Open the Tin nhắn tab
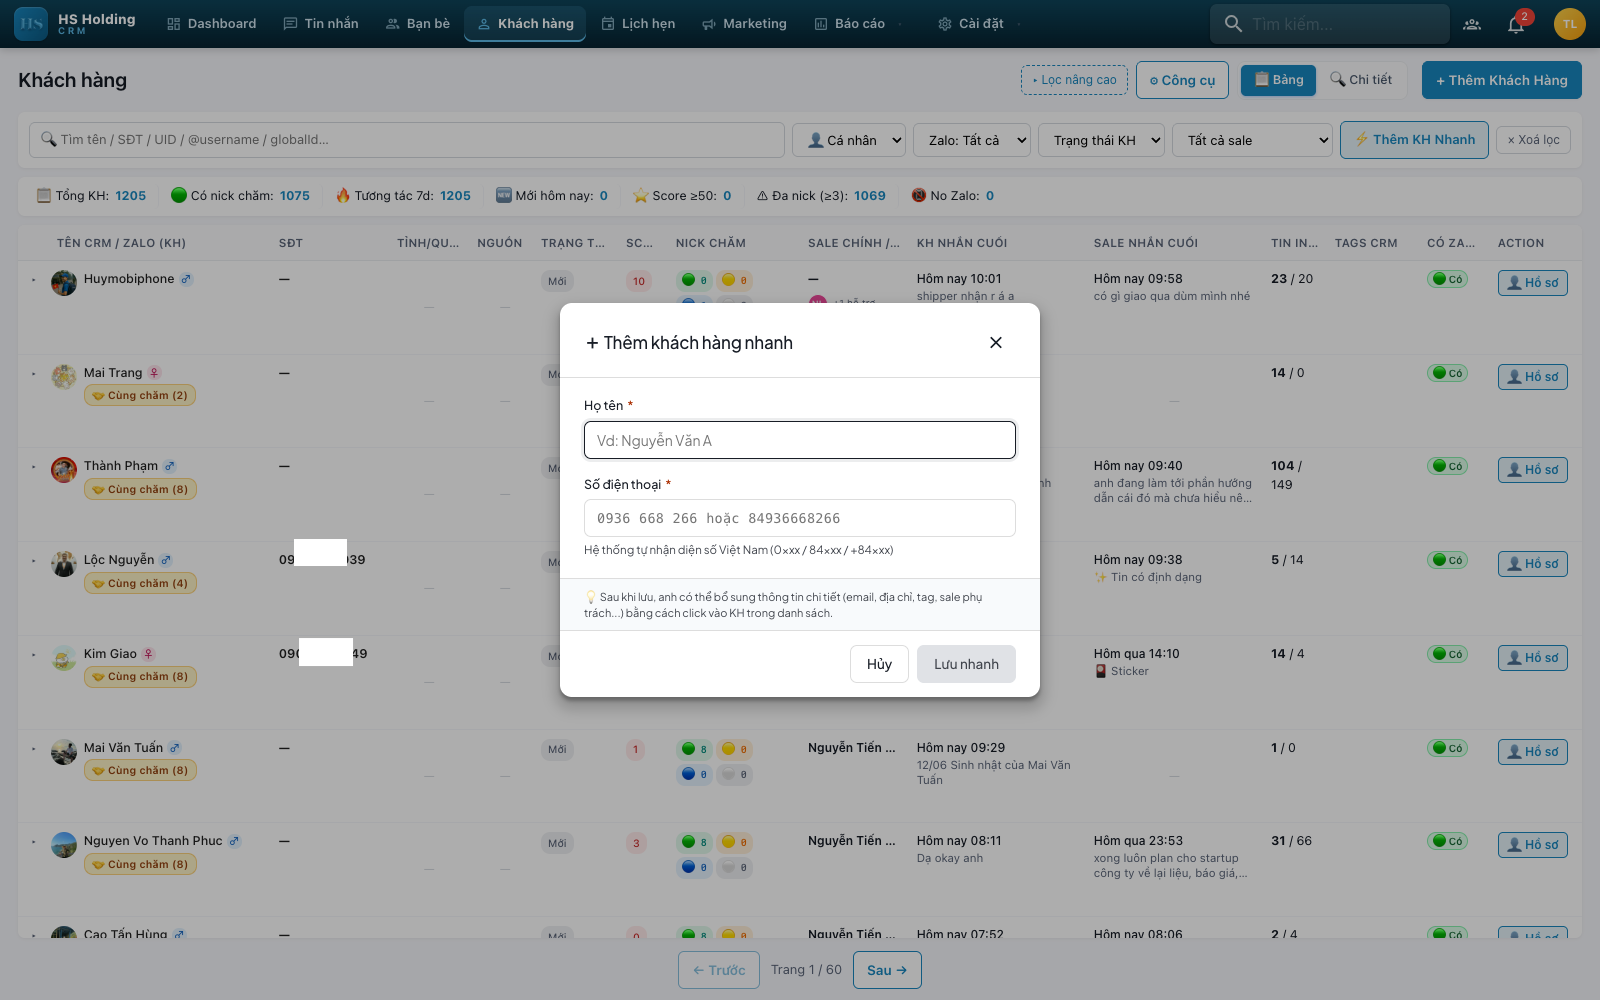The height and width of the screenshot is (1000, 1600). click(321, 24)
